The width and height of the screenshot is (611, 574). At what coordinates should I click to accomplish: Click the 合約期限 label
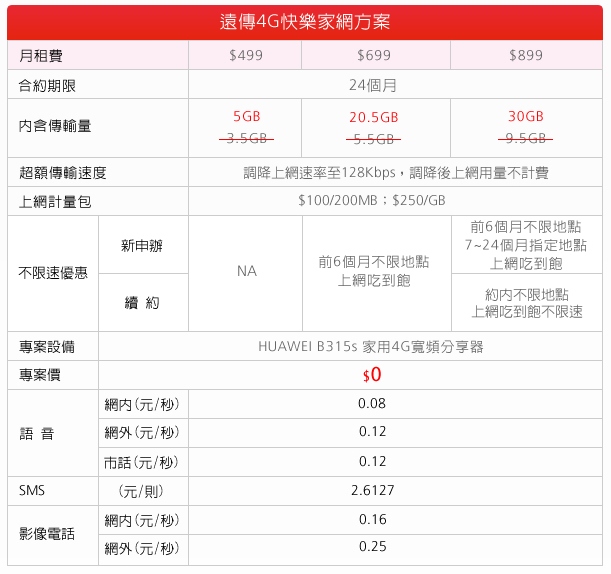click(x=47, y=86)
